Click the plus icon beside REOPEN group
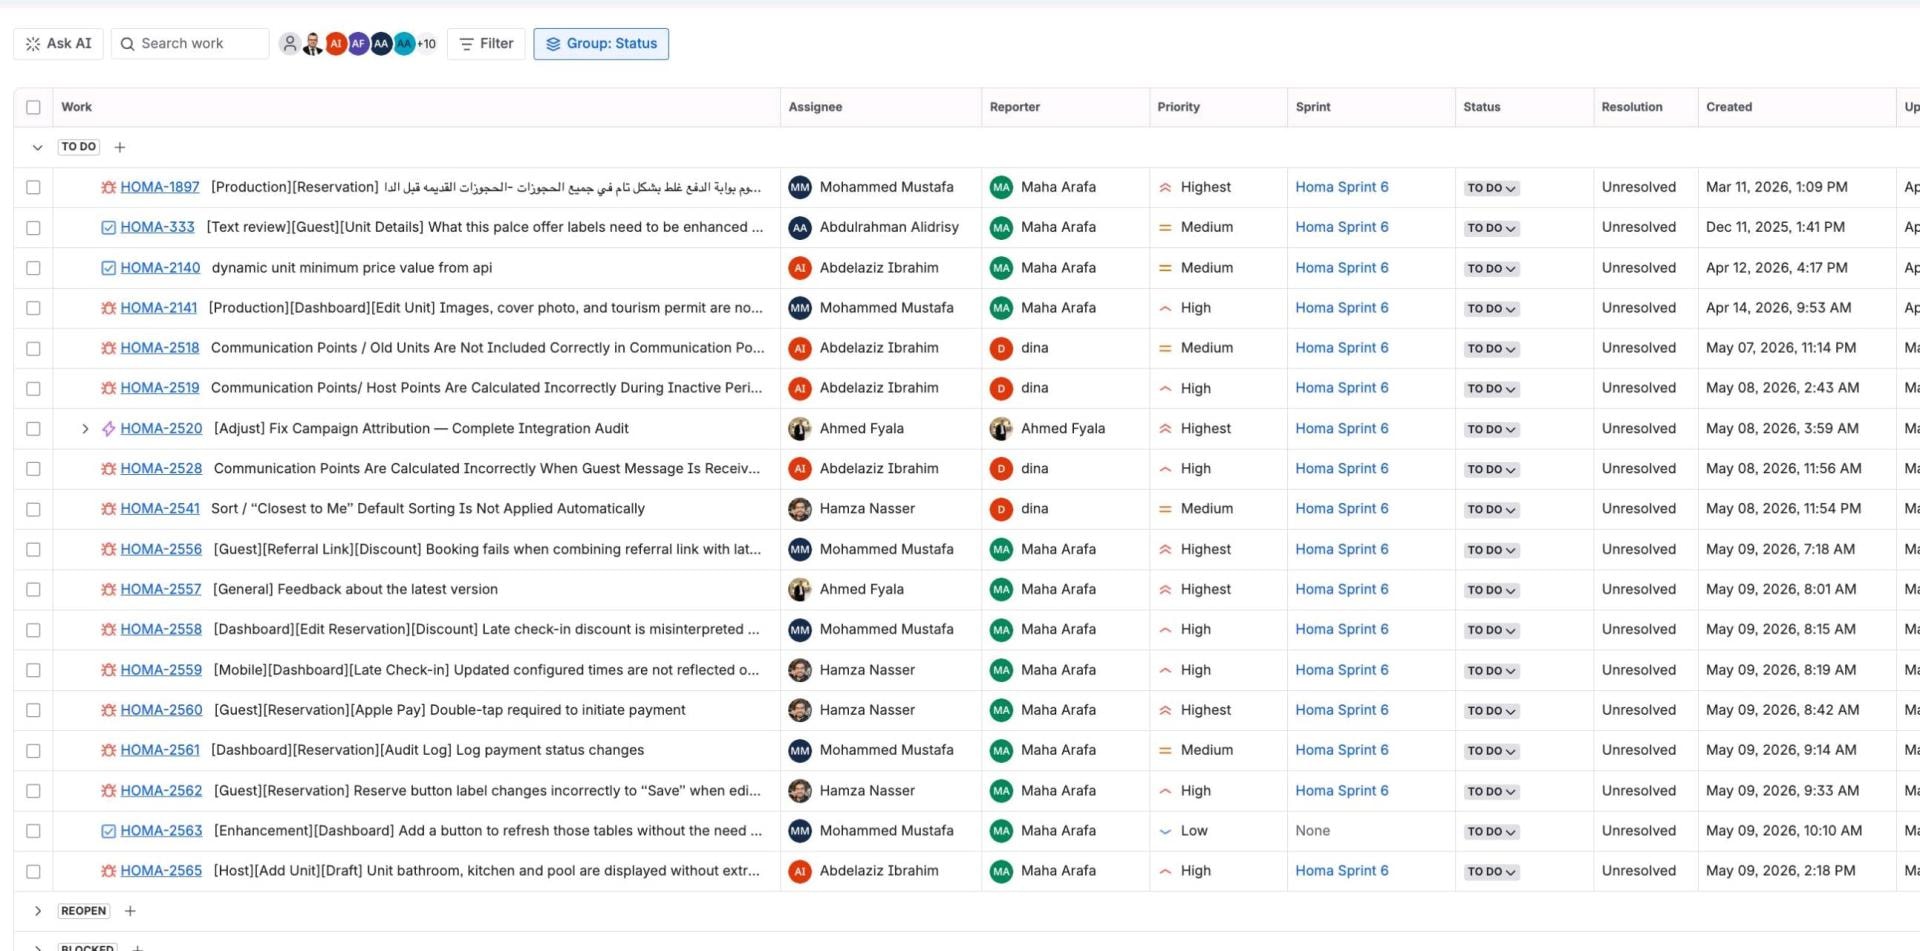Viewport: 1920px width, 951px height. pos(130,911)
